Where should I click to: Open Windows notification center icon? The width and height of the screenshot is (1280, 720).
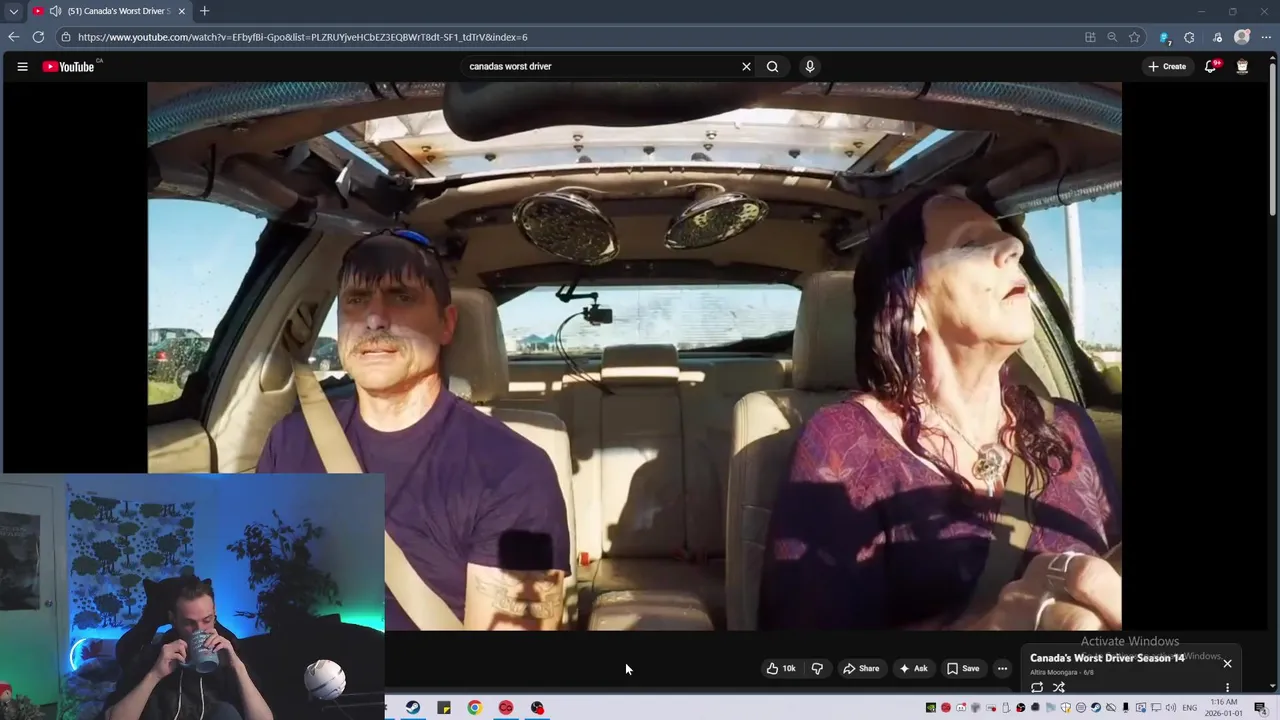pos(1260,708)
